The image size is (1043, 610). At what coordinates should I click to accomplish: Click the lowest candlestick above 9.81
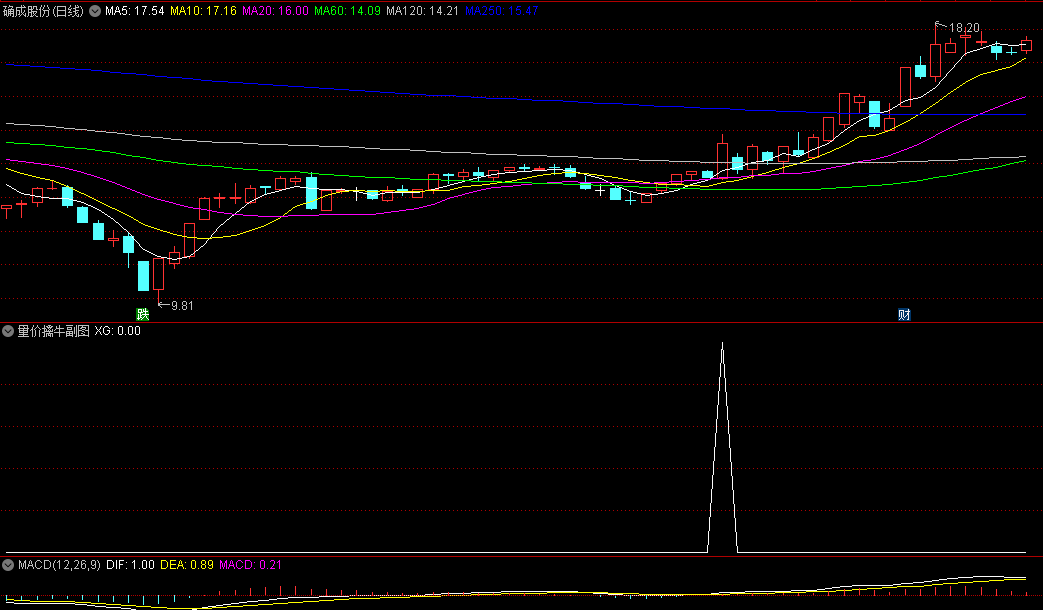click(158, 274)
